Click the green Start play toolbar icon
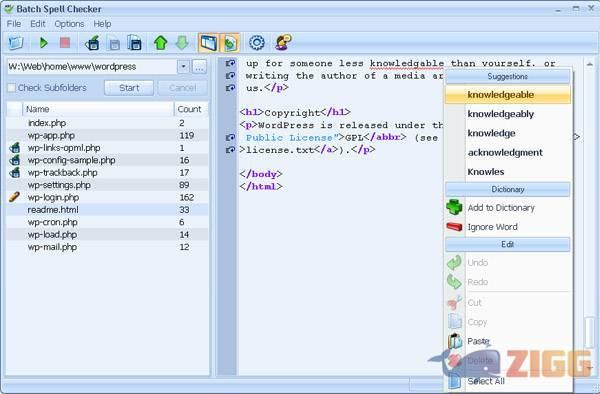Viewport: 600px width, 394px height. click(43, 43)
